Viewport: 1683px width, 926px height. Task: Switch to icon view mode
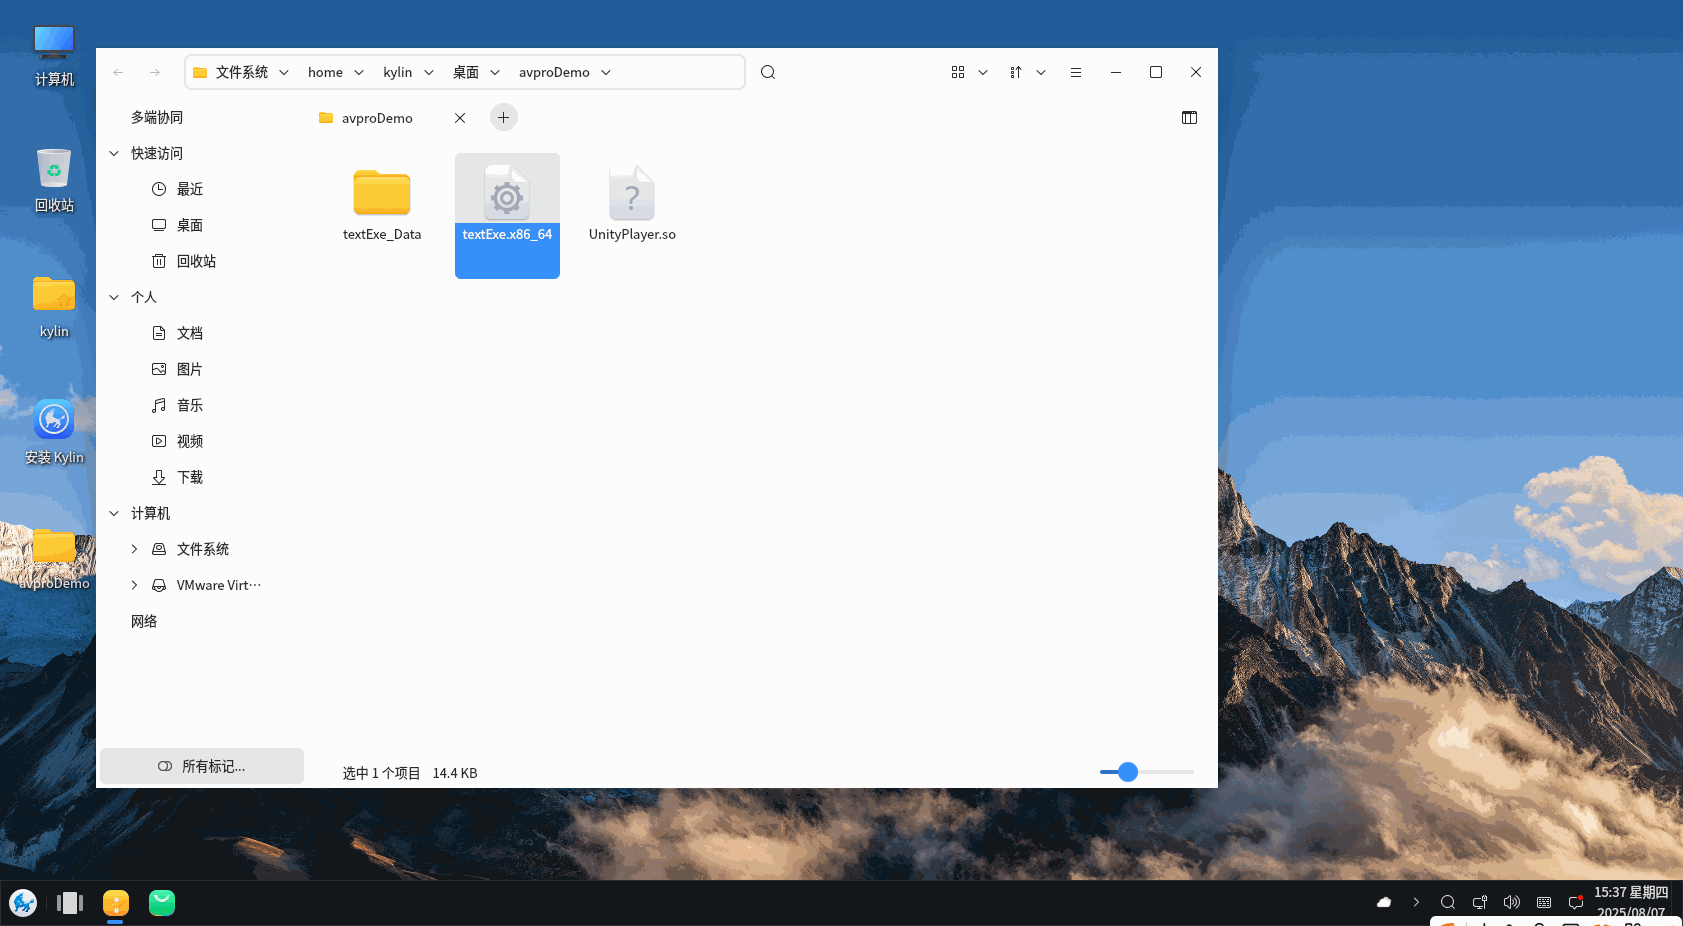point(958,72)
